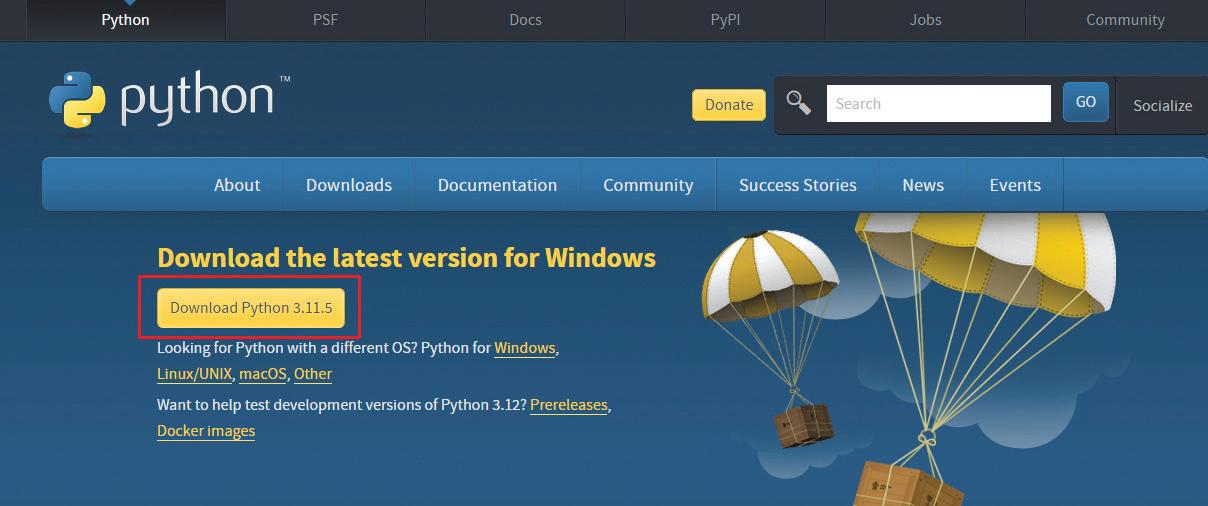Open the Prereleases link

tap(569, 405)
